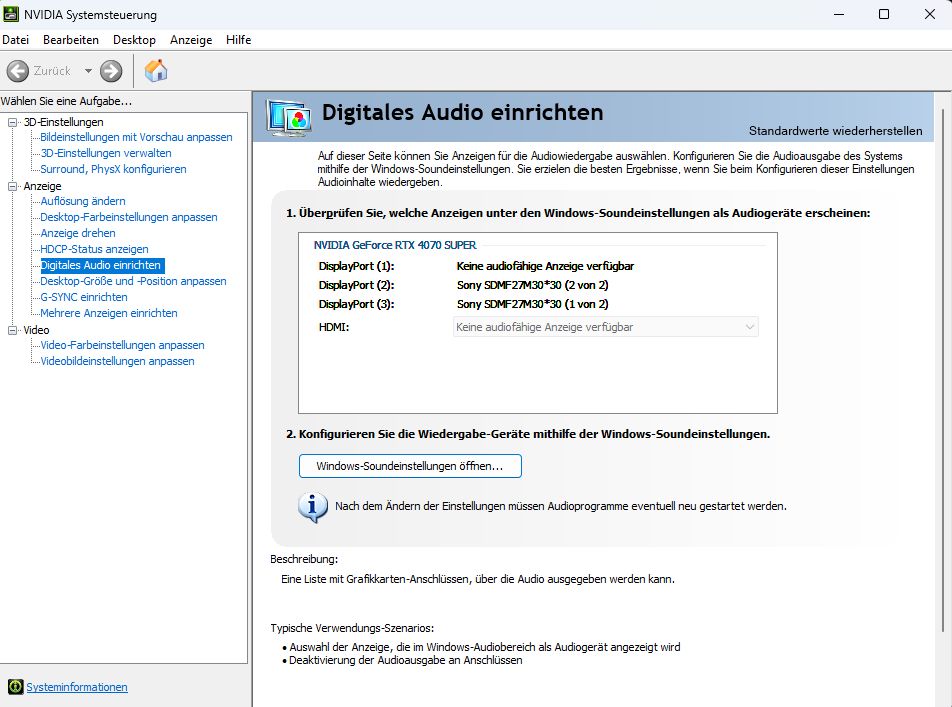Viewport: 952px width, 707px height.
Task: Select 3D-Einstellungen verwalten
Action: click(x=106, y=153)
